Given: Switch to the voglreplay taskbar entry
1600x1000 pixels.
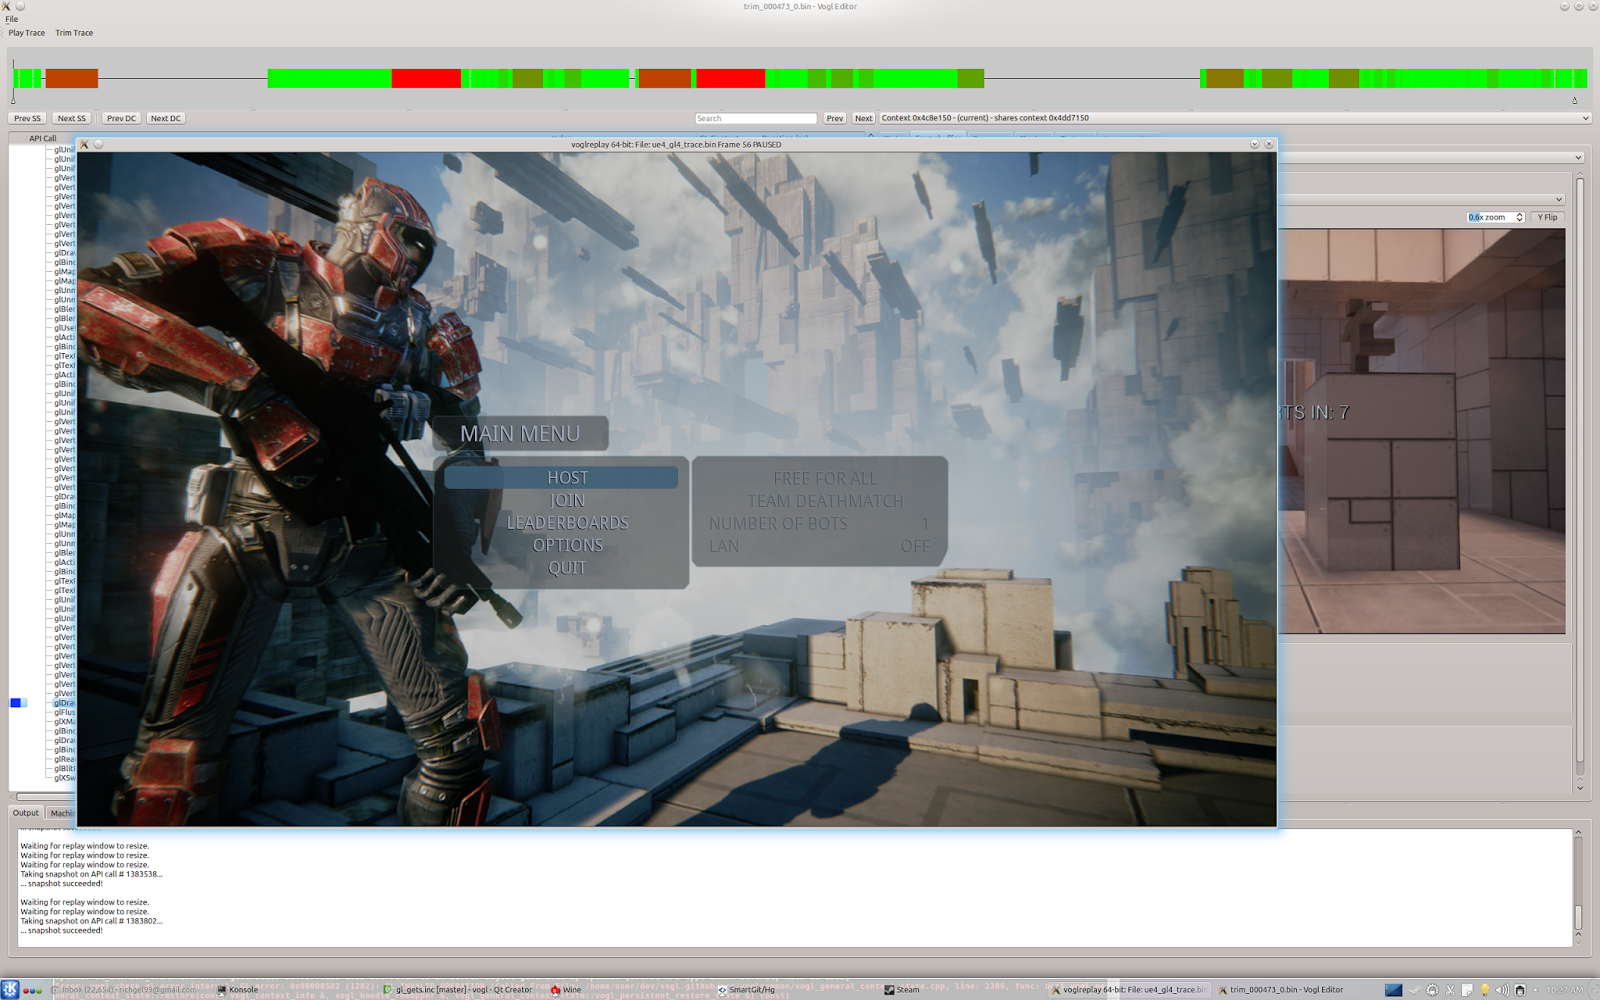Looking at the screenshot, I should (x=1128, y=990).
